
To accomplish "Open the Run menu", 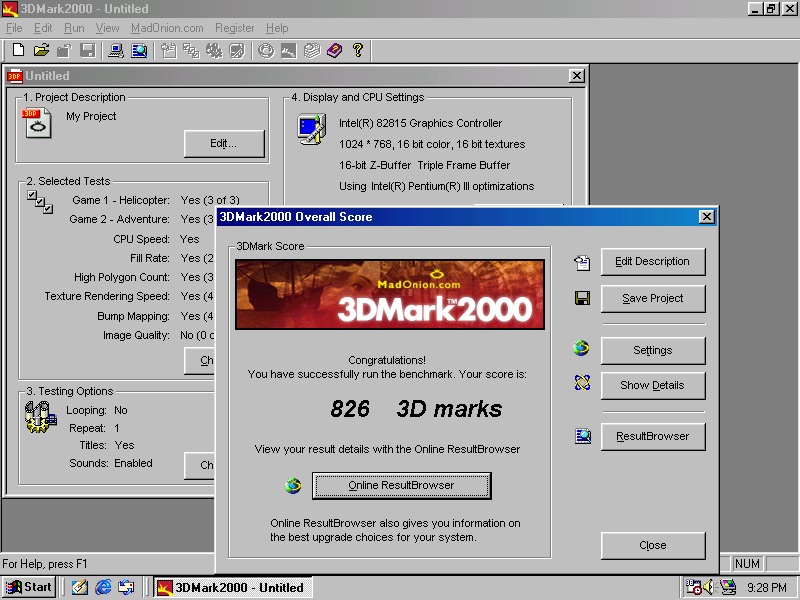I will click(x=74, y=28).
